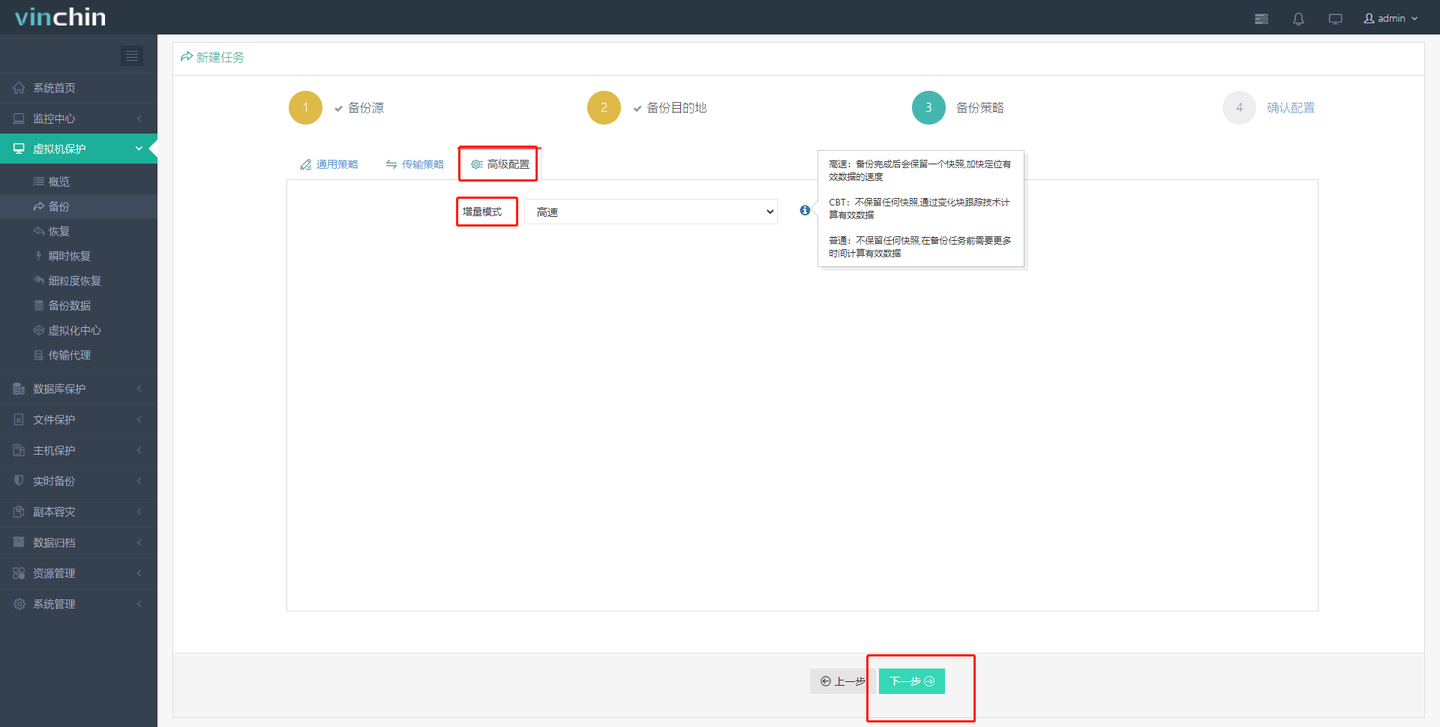The width and height of the screenshot is (1440, 727).
Task: Click step 2 备份目的地 in wizard
Action: coord(647,108)
